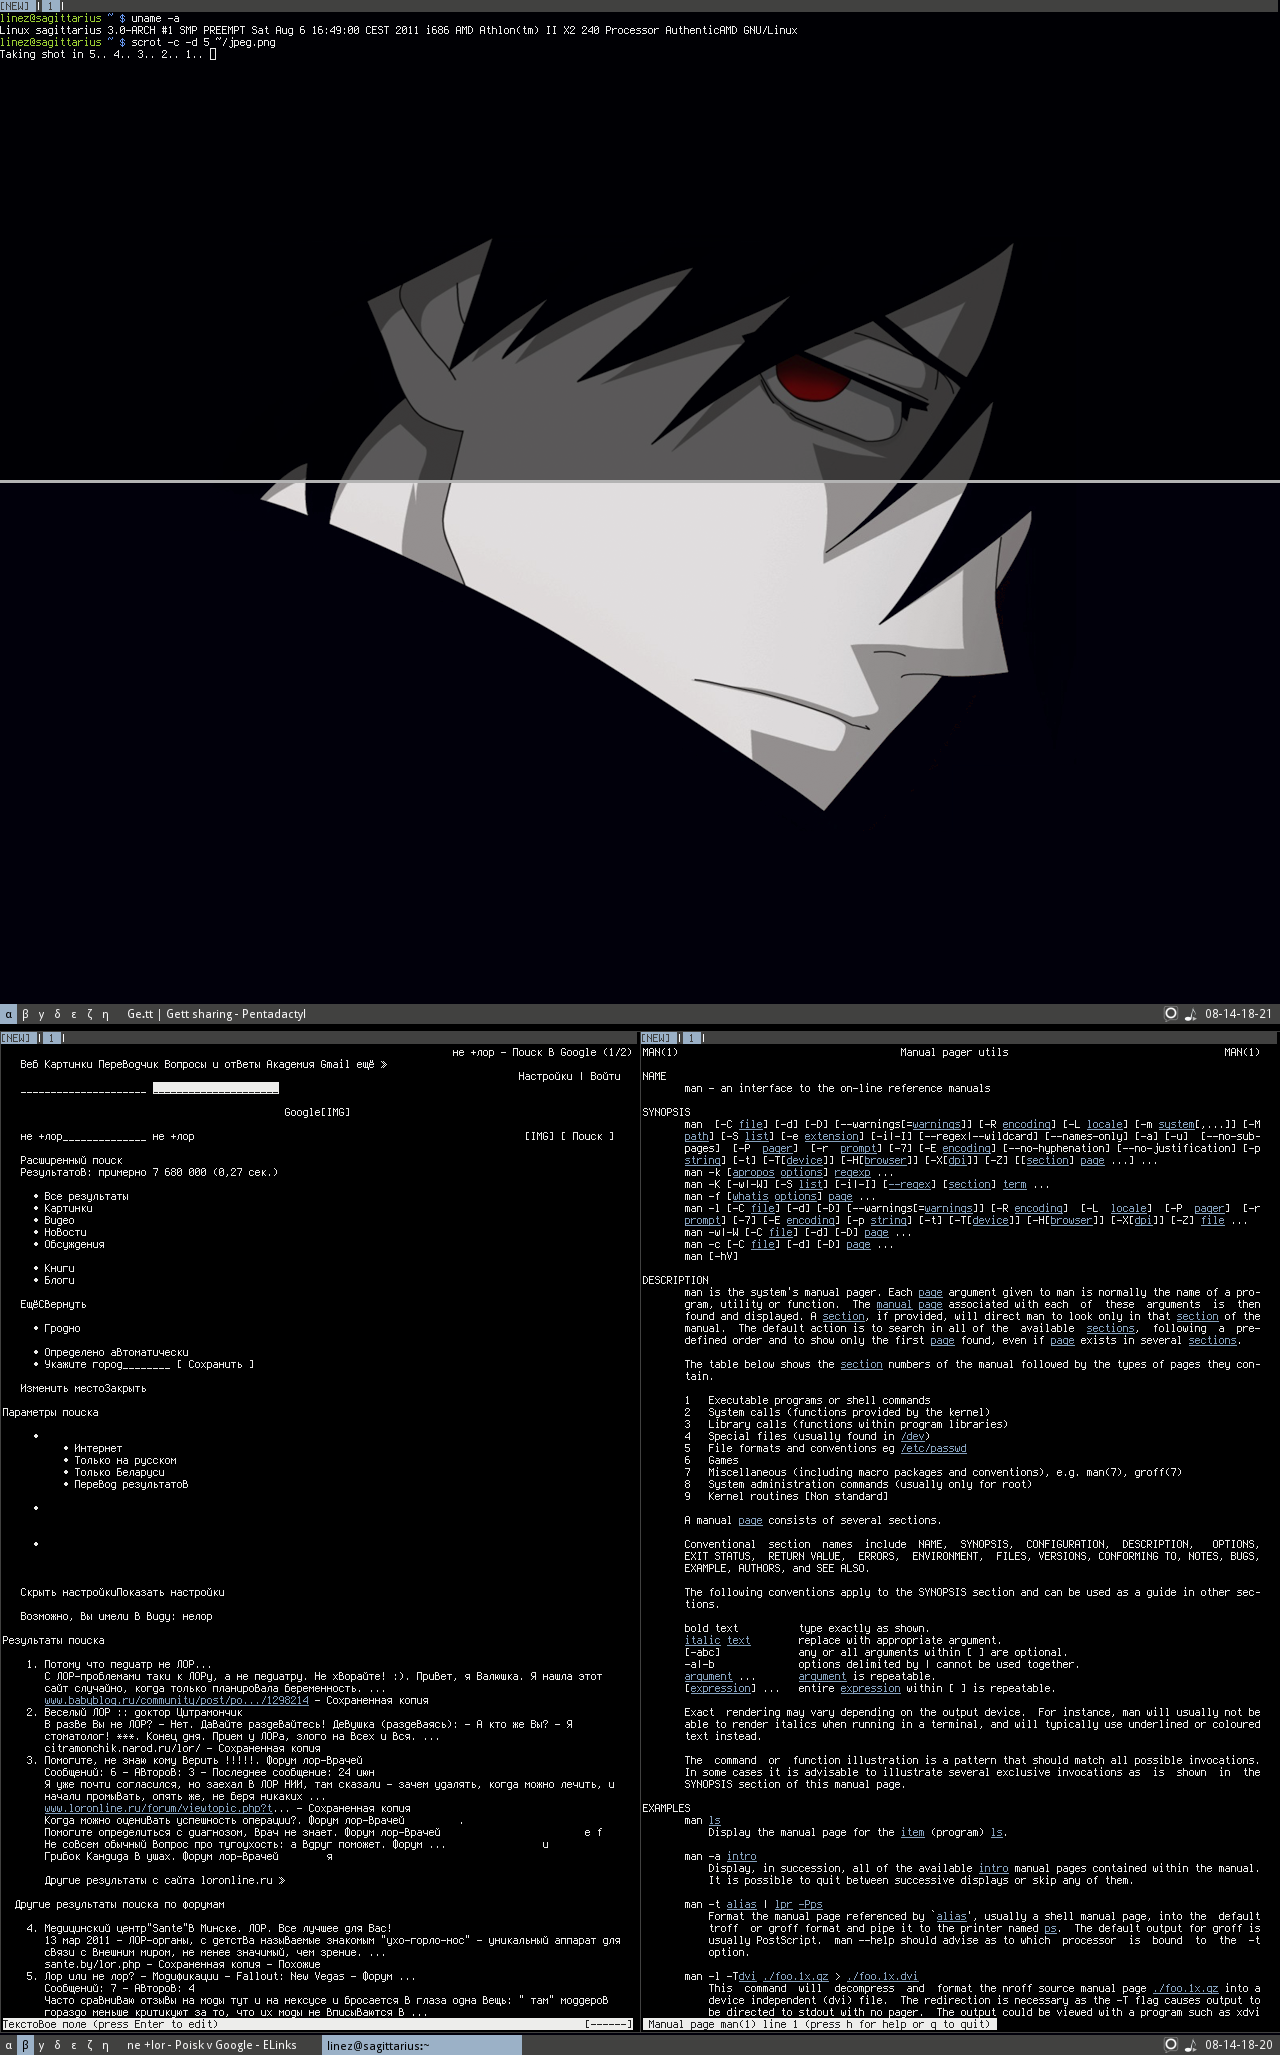The height and width of the screenshot is (2055, 1280).
Task: Select Обсуждения results filter
Action: 74,1244
